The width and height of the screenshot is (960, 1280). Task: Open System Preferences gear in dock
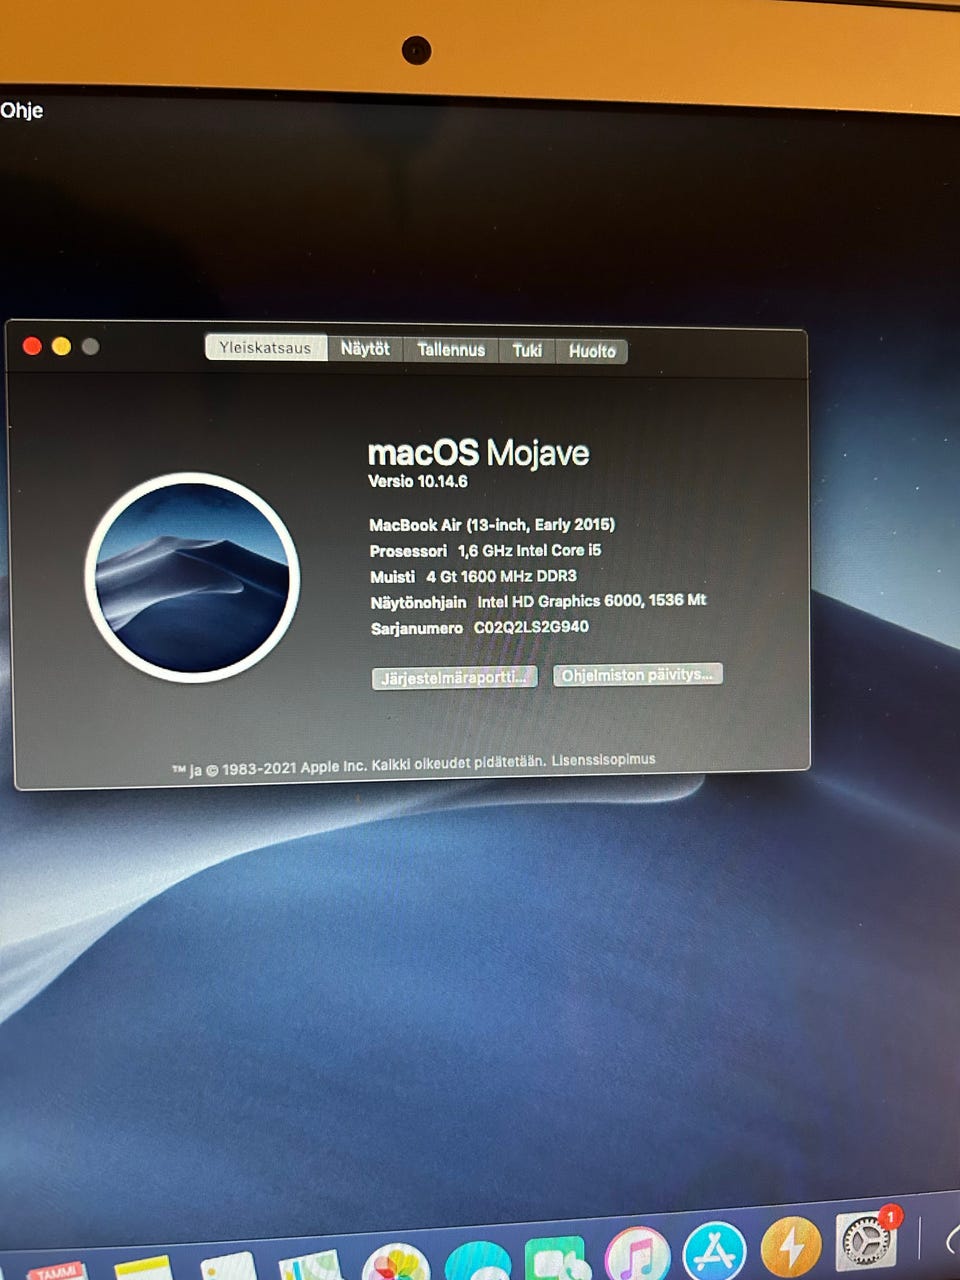(866, 1240)
